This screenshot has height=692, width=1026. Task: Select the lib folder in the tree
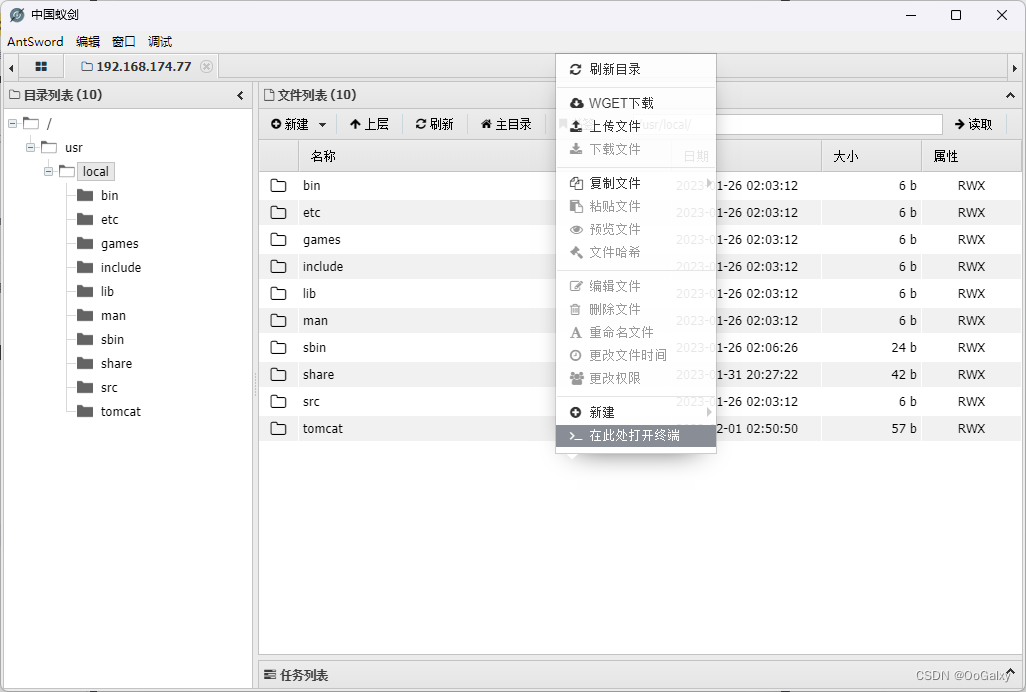click(x=107, y=292)
